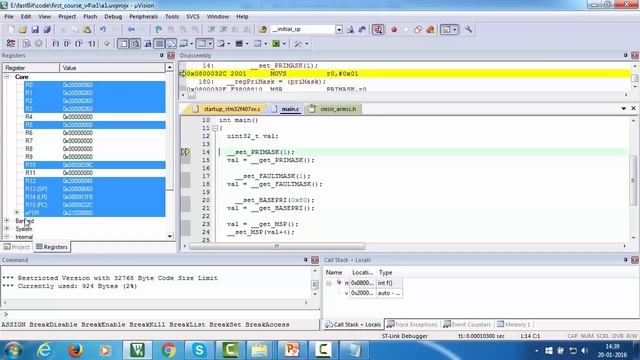
Task: Reset the CPU with the RST icon
Action: click(x=11, y=43)
